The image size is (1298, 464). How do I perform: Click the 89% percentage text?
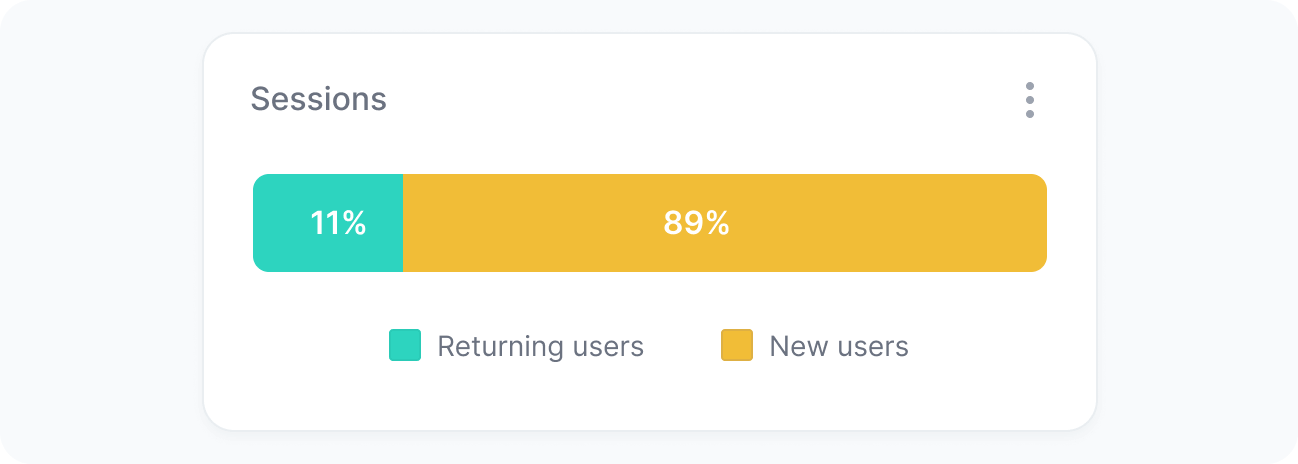point(696,223)
